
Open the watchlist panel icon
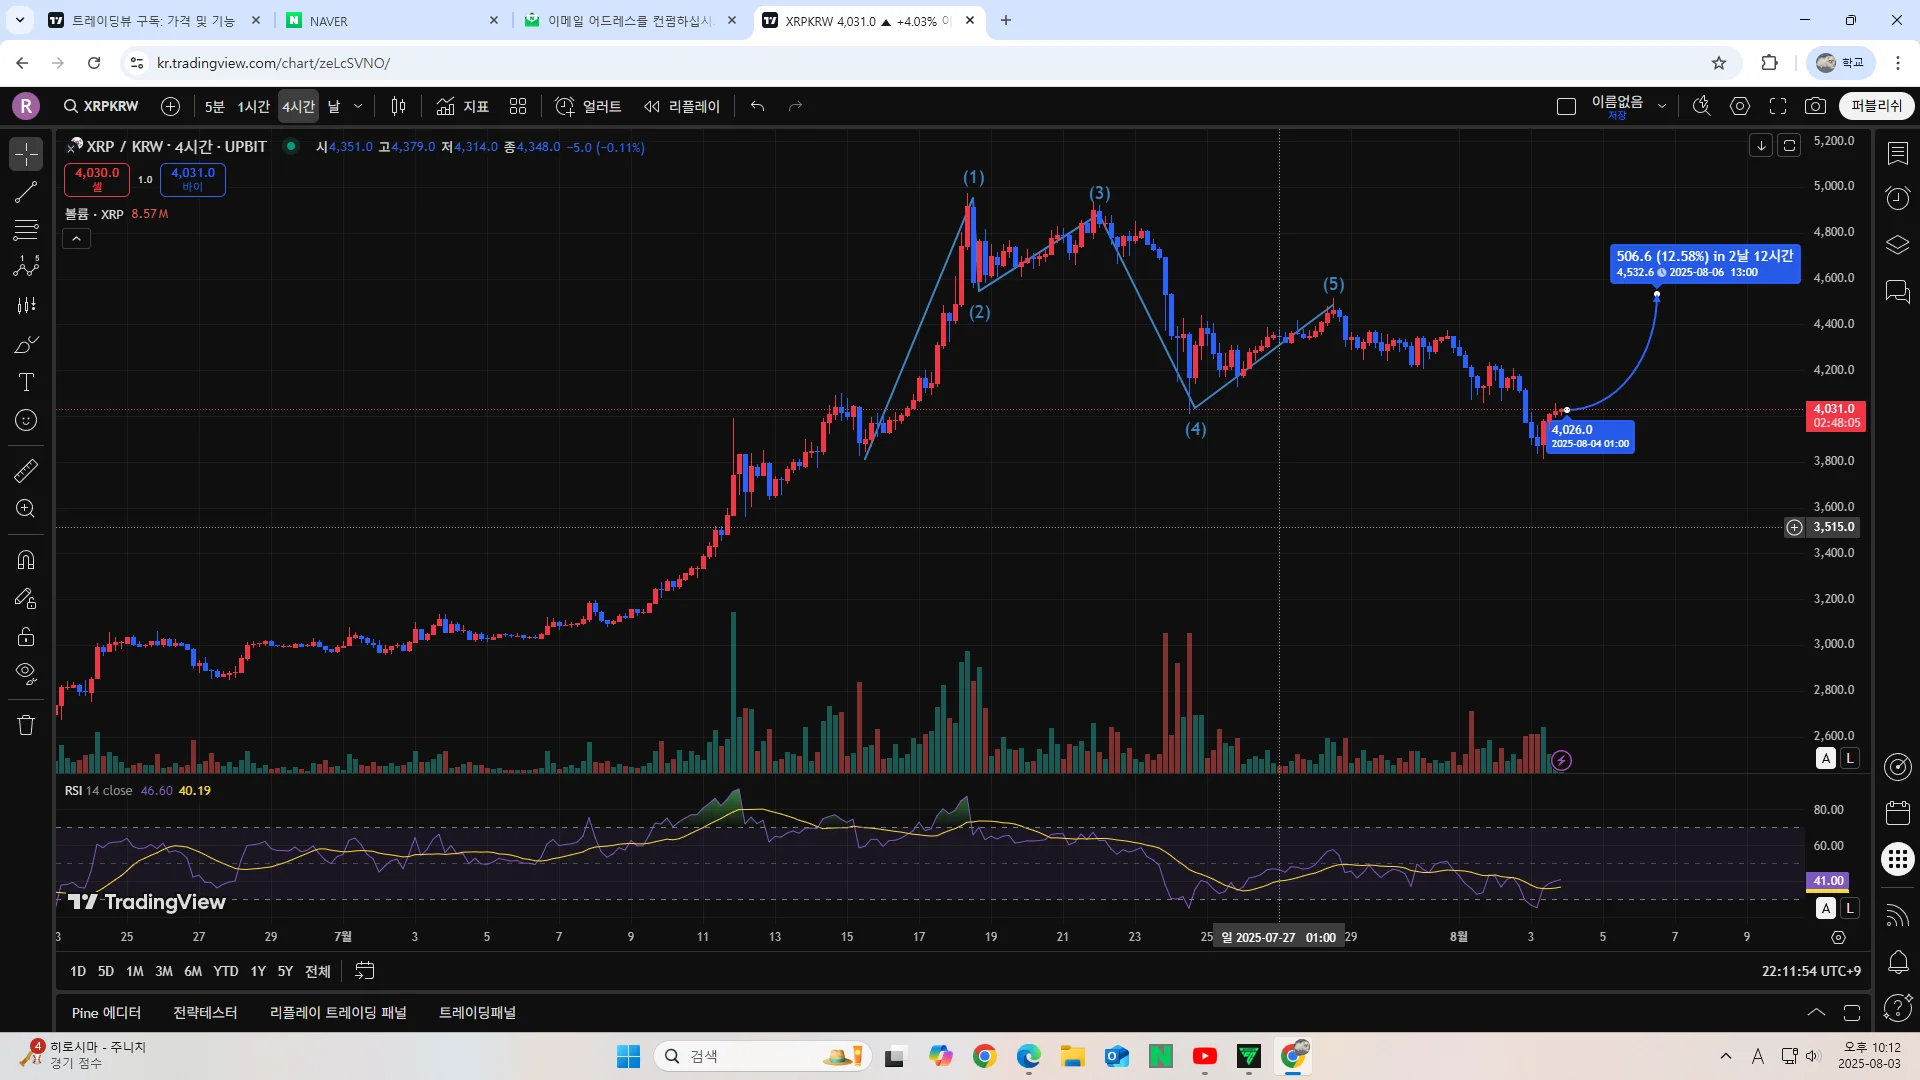[x=1898, y=153]
